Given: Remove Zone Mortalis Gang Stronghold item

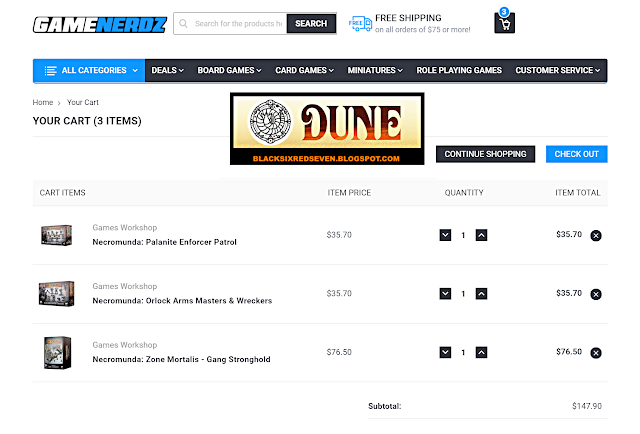Looking at the screenshot, I should (596, 353).
